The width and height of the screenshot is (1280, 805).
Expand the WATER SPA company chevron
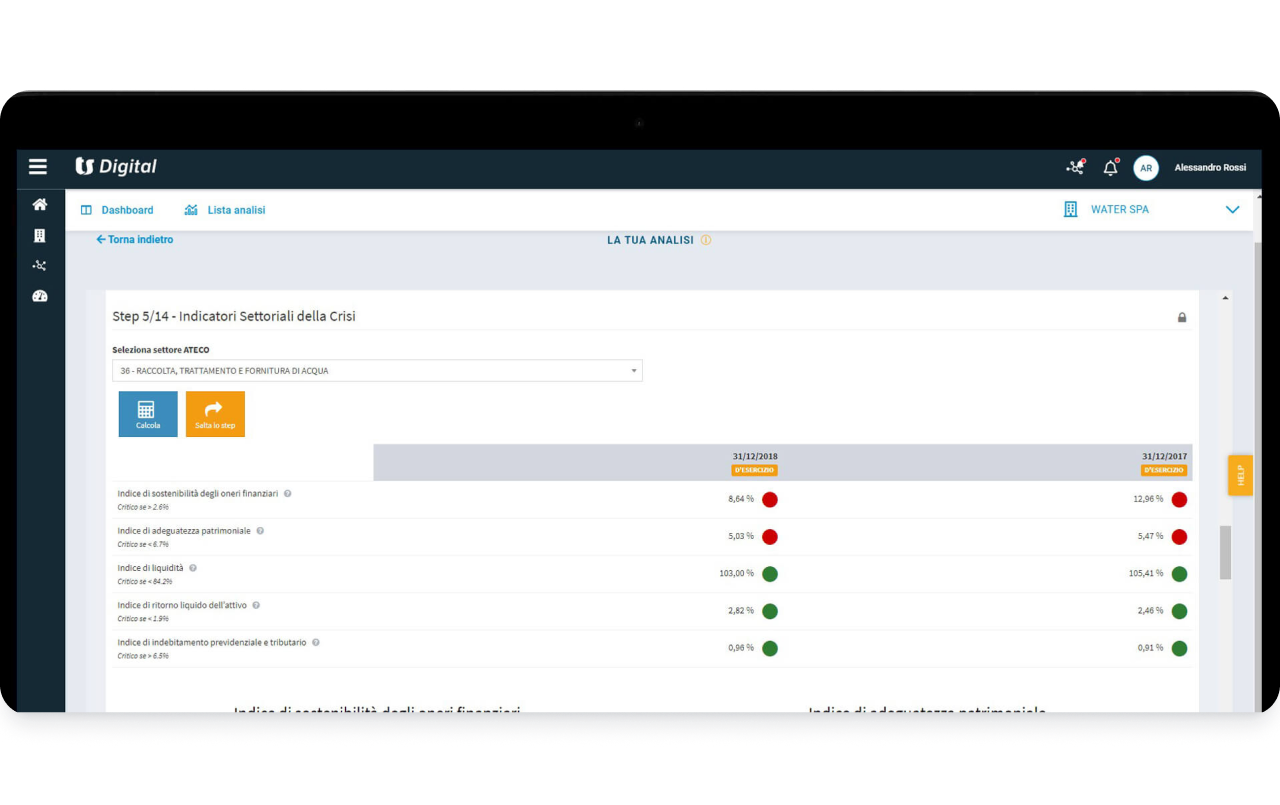[1232, 210]
